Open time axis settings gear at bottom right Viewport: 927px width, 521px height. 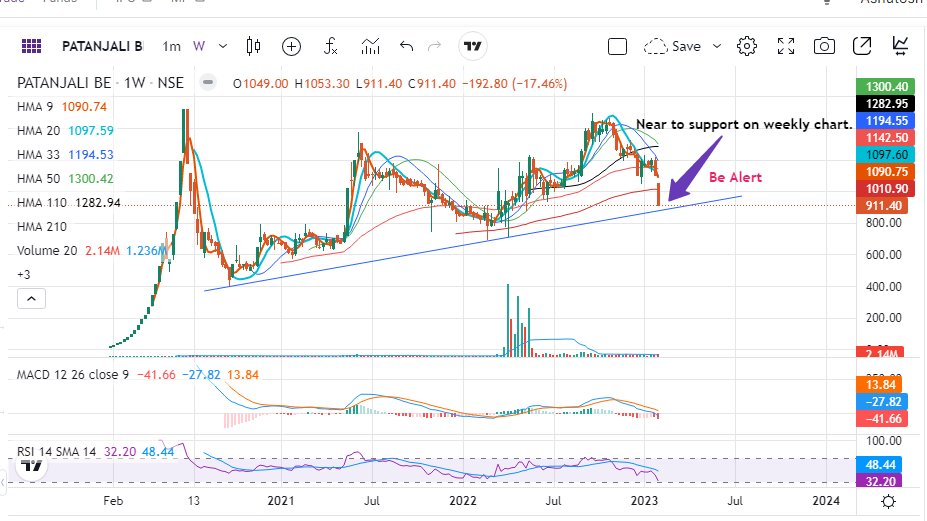(888, 501)
